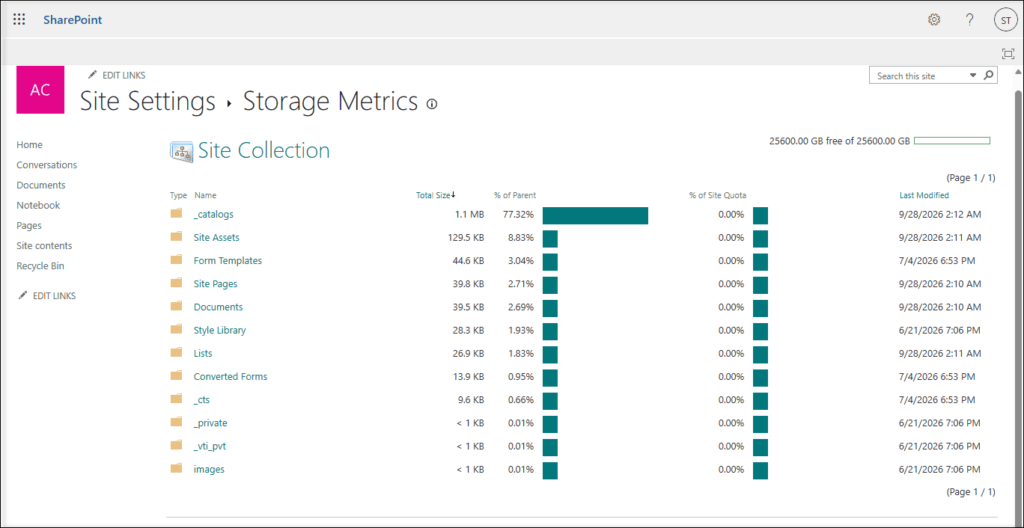Viewport: 1024px width, 528px height.
Task: Click the Style Library folder icon
Action: pyautogui.click(x=176, y=329)
